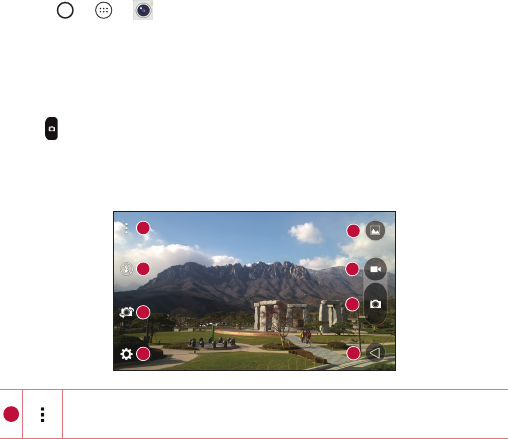Switch cameras with the rotate-camera icon
Viewport: 508px width, 439px height.
127,312
